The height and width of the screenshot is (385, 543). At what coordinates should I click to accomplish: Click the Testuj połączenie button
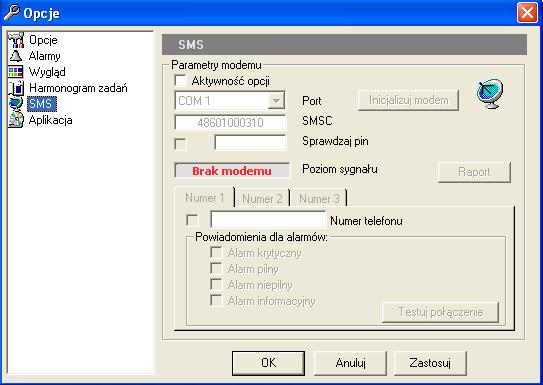[440, 312]
